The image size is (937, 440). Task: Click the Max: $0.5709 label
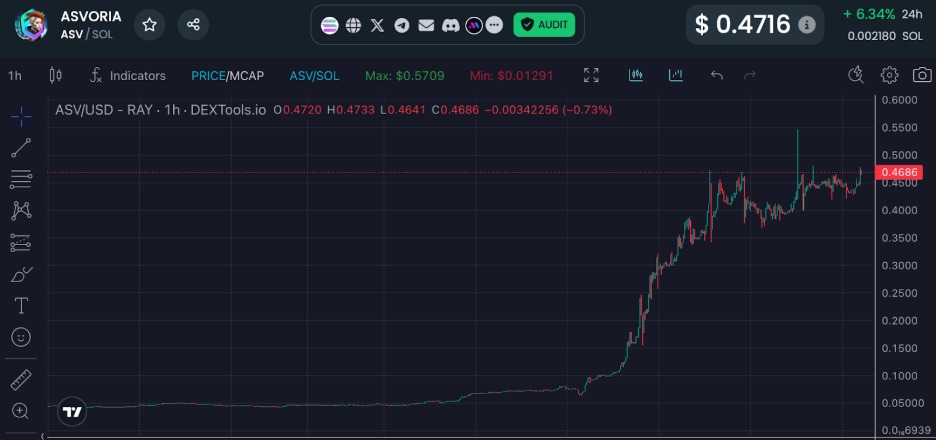(405, 76)
